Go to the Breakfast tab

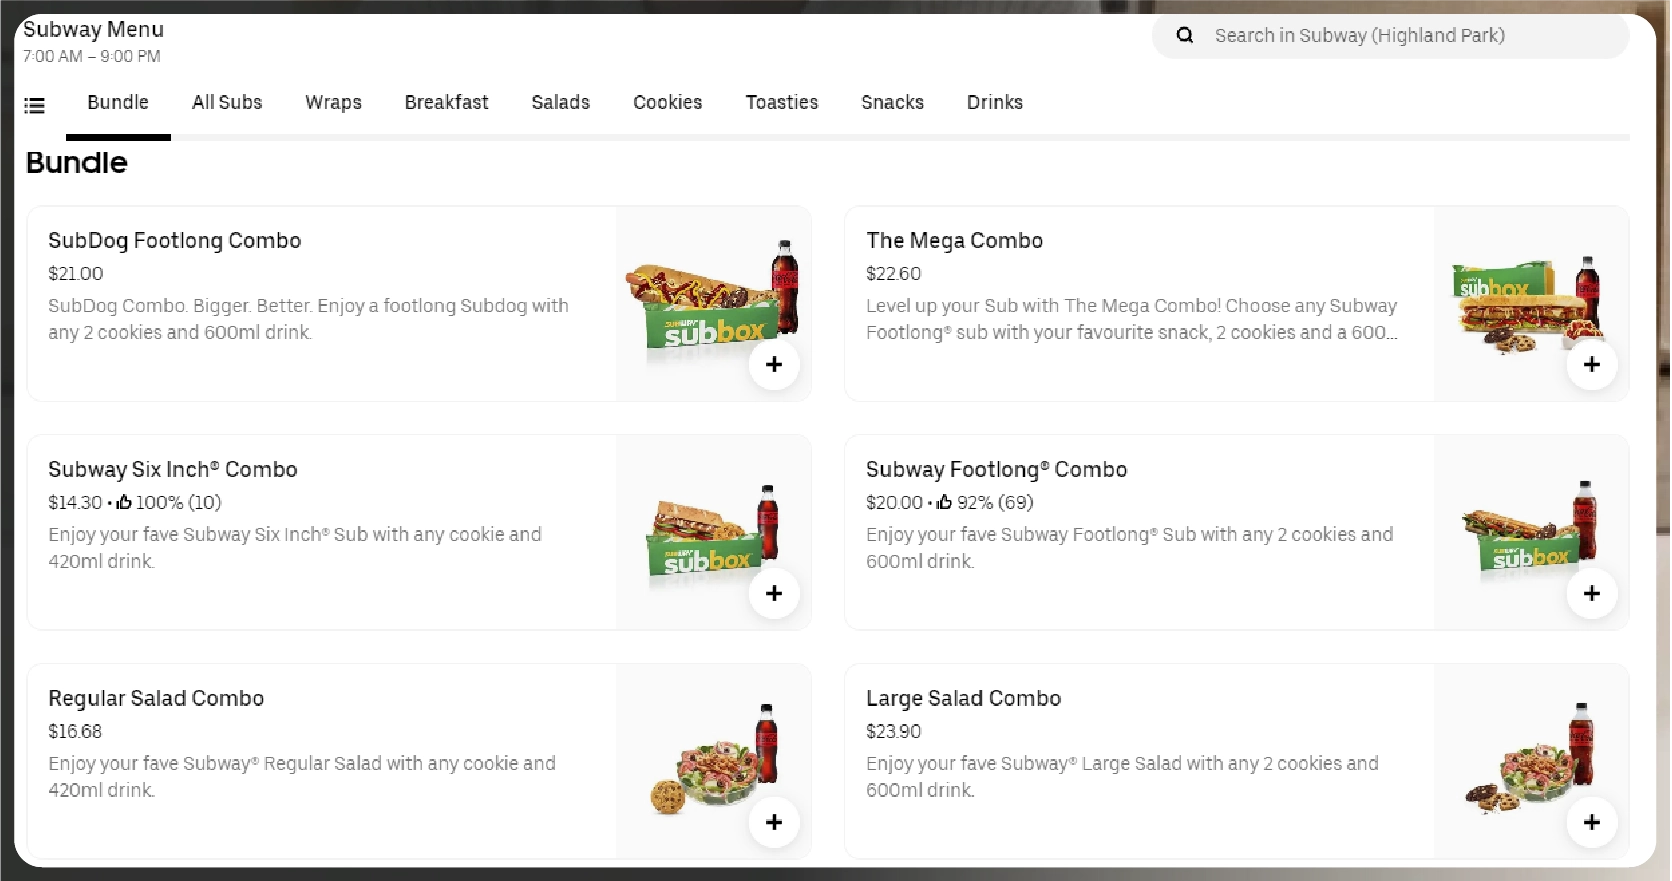[x=446, y=103]
